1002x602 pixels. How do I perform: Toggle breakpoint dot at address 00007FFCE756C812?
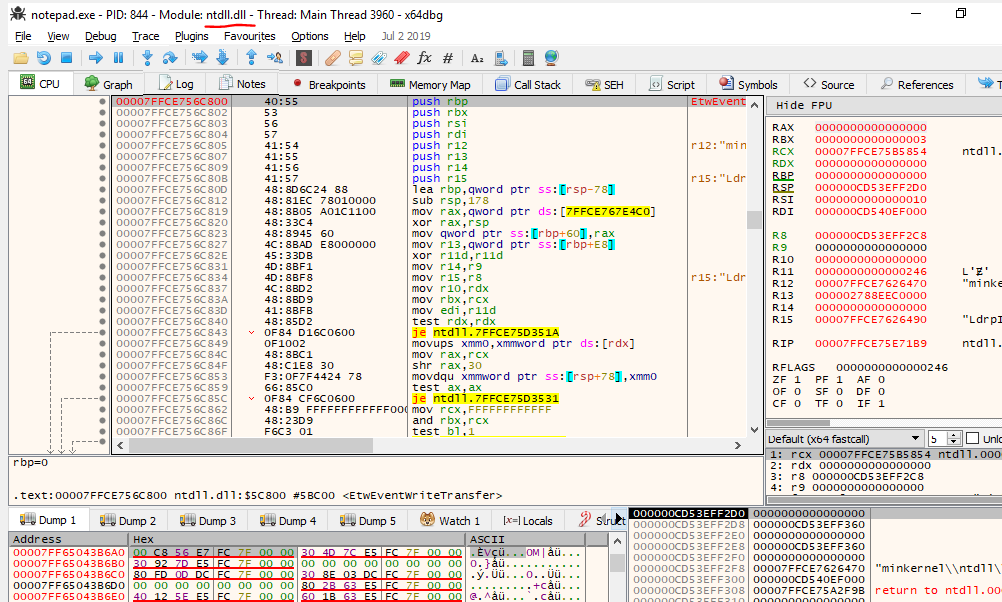point(102,200)
